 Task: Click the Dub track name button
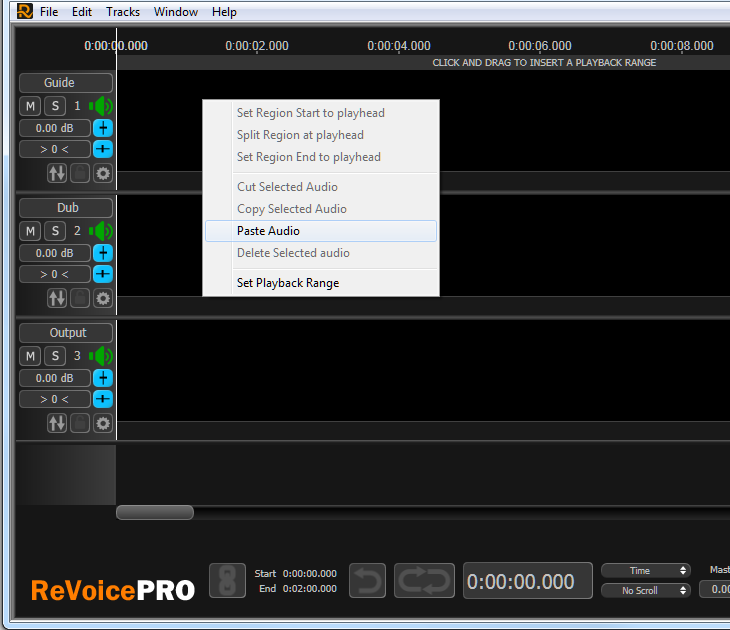coord(66,208)
